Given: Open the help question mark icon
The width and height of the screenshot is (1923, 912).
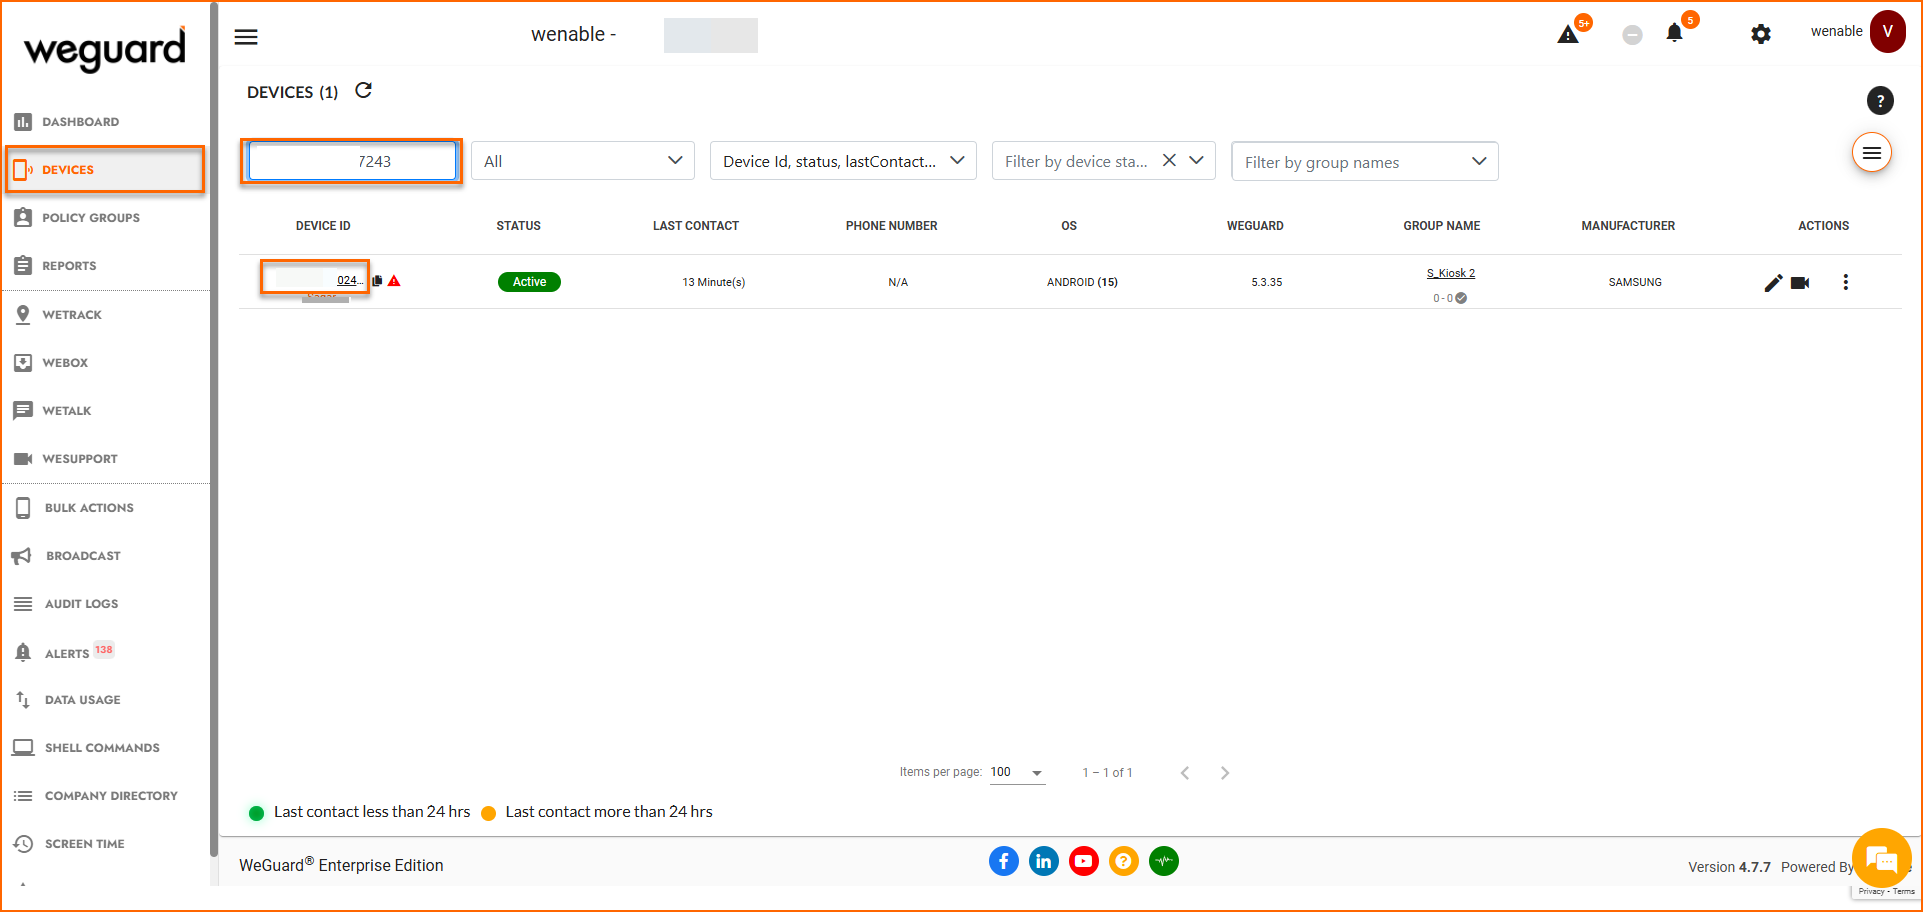Looking at the screenshot, I should point(1880,100).
